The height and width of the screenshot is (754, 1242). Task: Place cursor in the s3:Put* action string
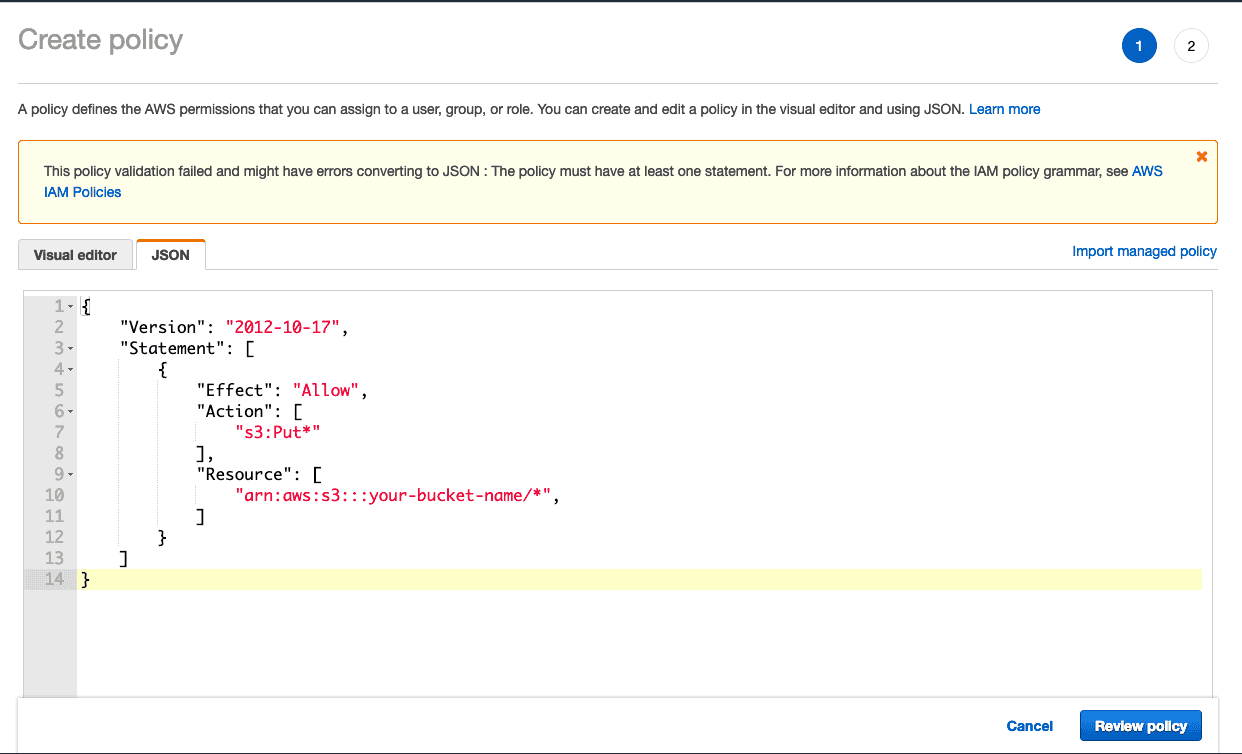pyautogui.click(x=277, y=432)
